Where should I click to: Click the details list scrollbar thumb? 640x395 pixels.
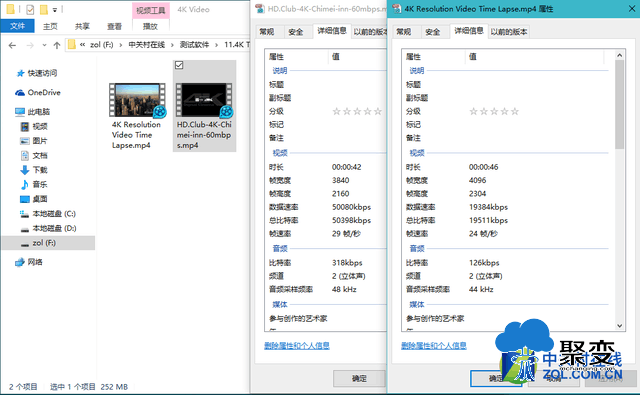click(x=620, y=104)
